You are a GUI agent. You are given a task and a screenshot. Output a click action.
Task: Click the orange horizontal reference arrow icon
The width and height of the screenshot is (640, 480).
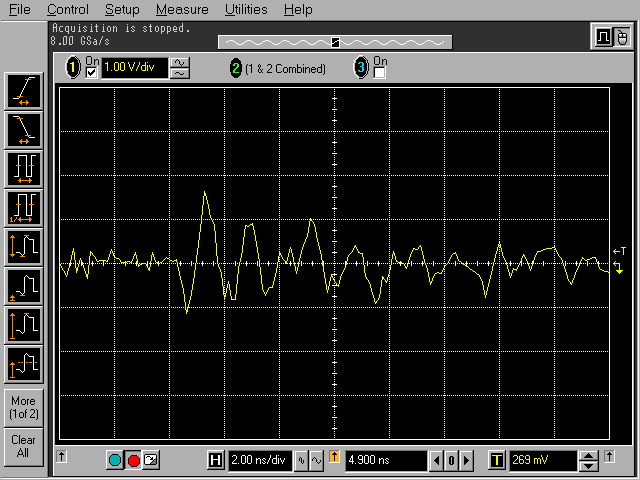[x=334, y=457]
